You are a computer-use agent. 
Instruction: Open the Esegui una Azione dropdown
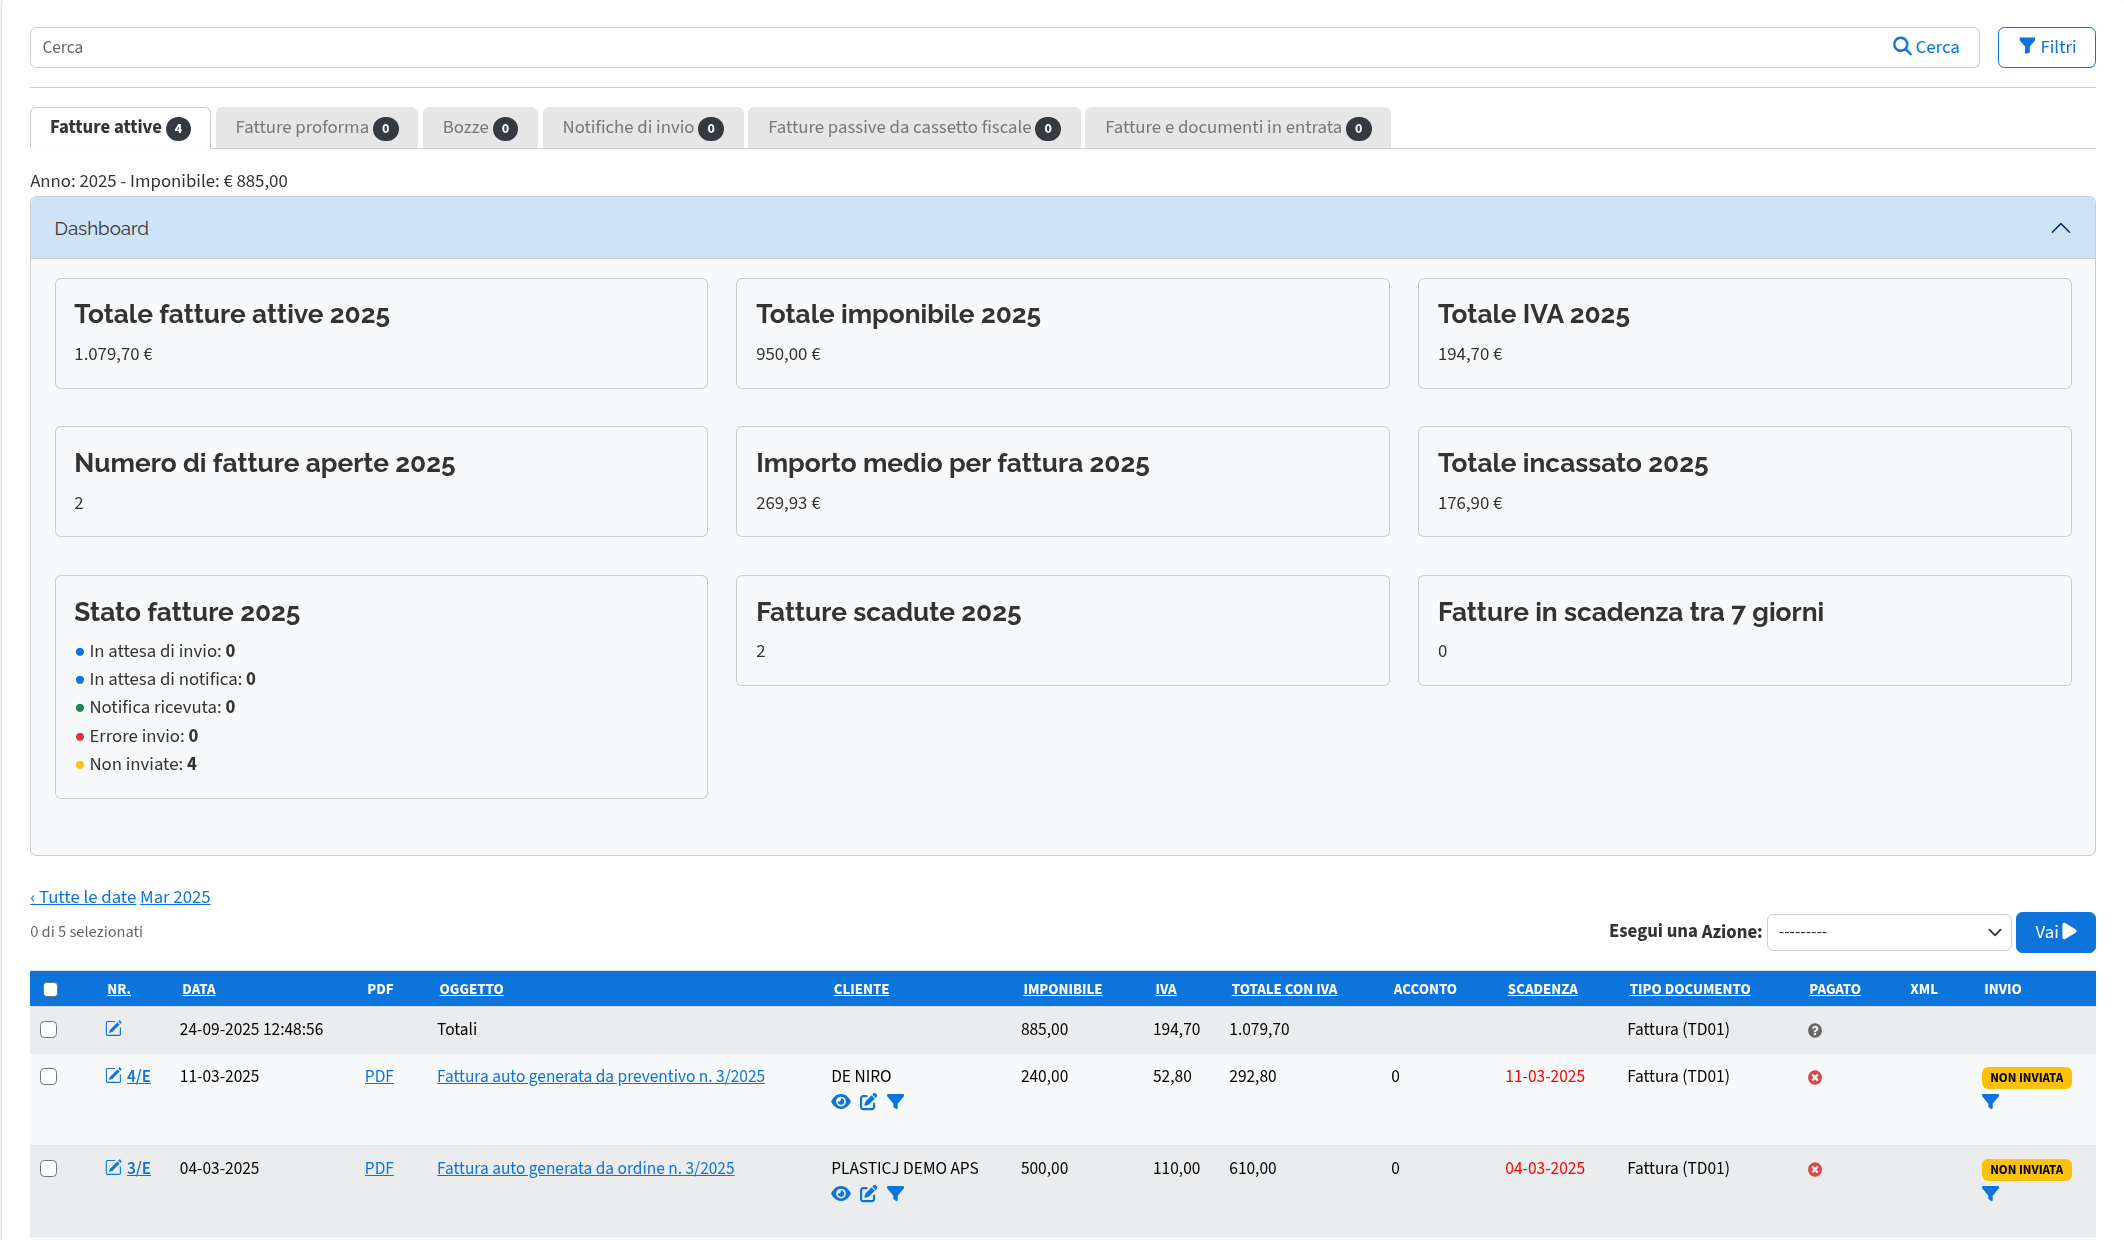click(1888, 932)
